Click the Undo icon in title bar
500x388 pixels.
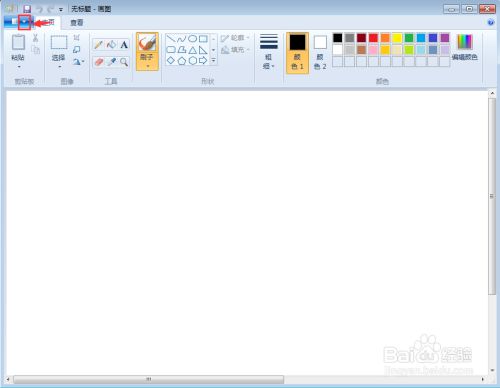pyautogui.click(x=39, y=9)
